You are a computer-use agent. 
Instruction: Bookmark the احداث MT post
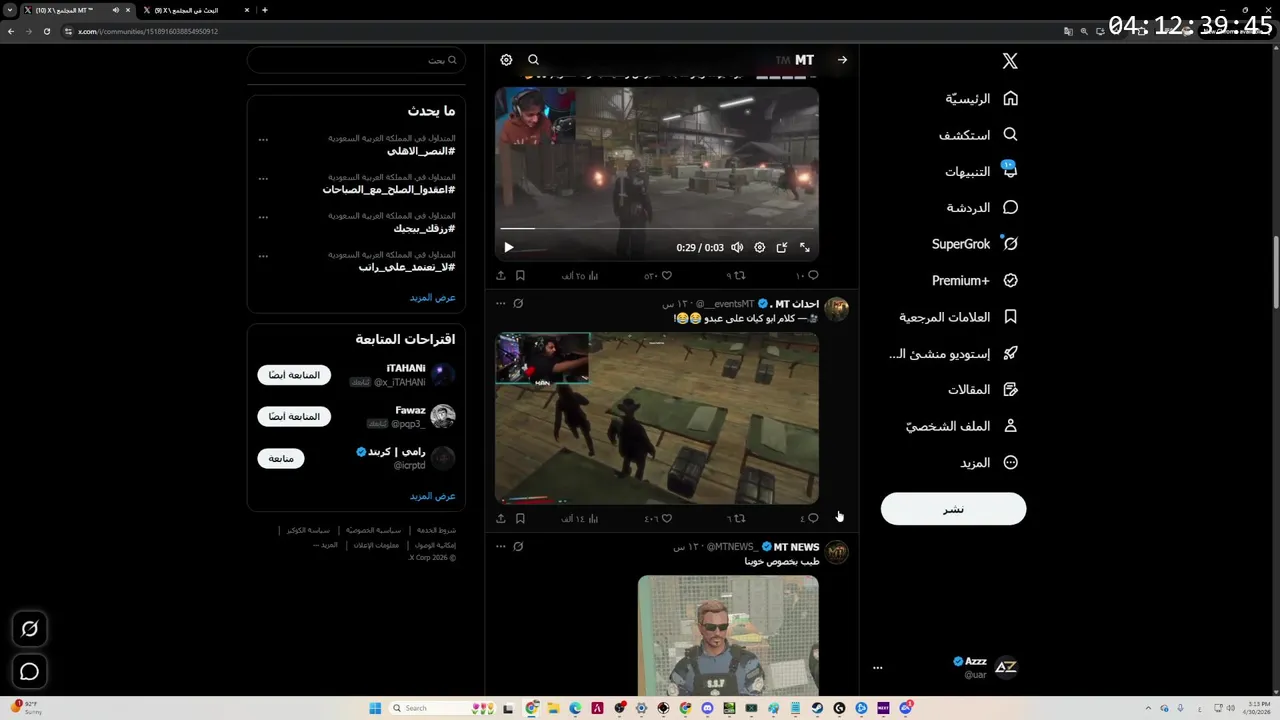[520, 518]
